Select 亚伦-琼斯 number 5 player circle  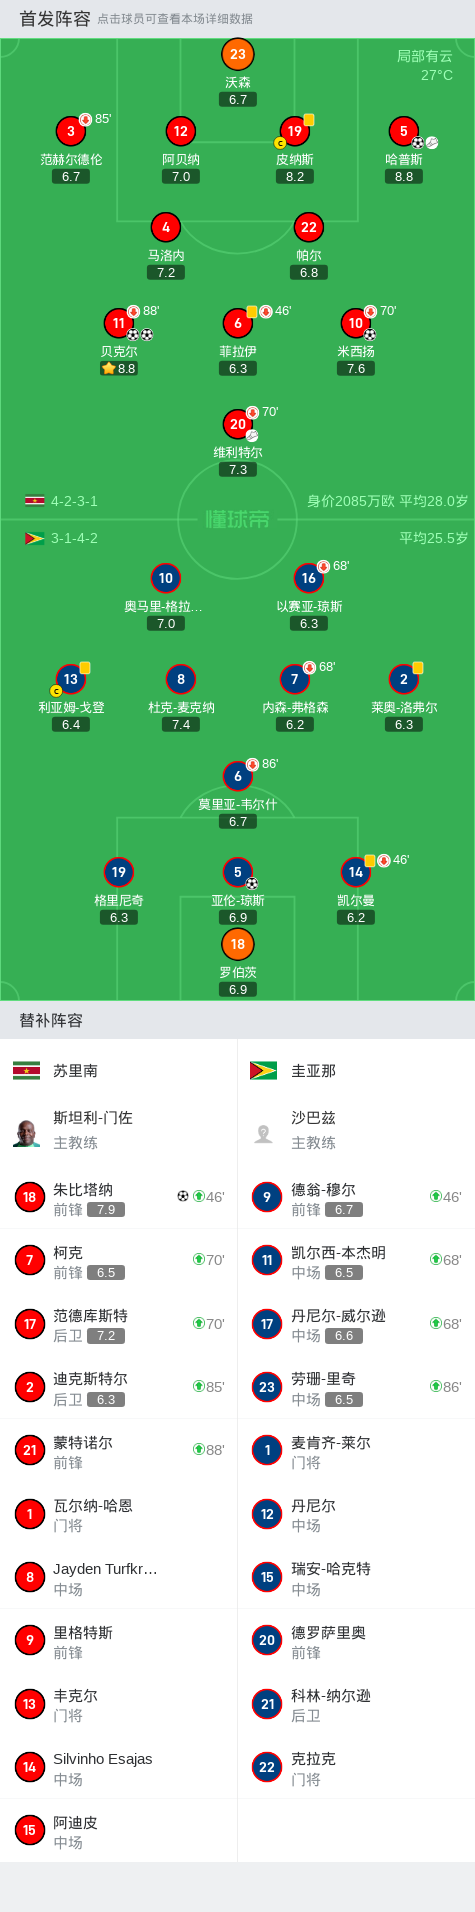pyautogui.click(x=237, y=872)
